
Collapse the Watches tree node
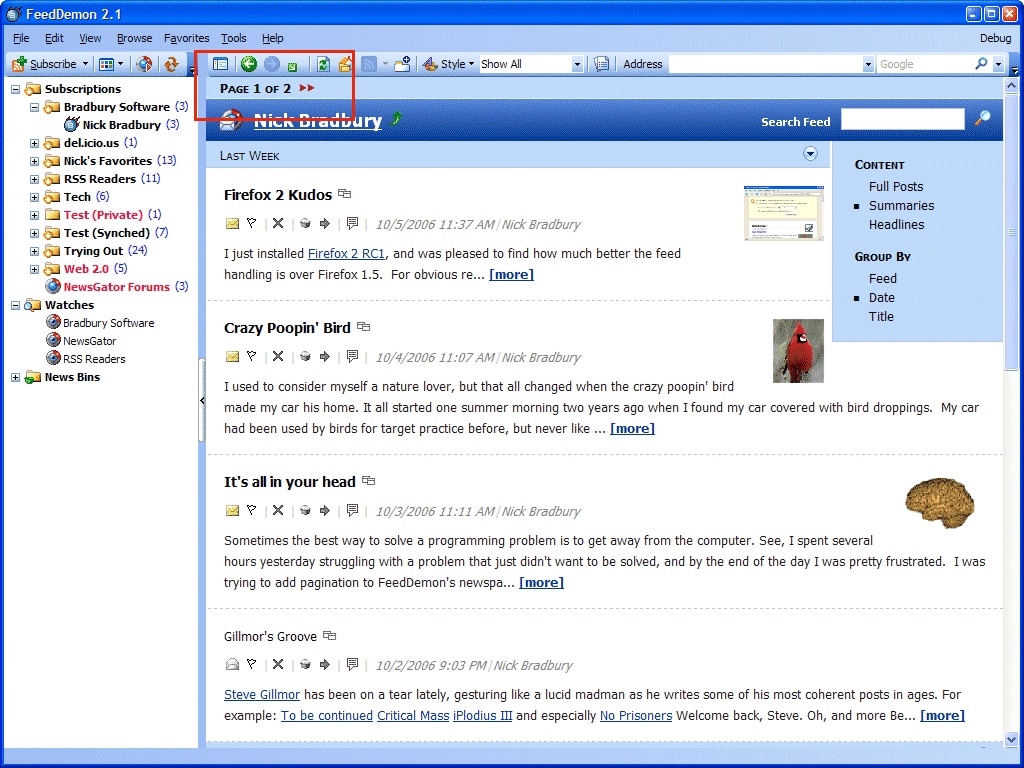point(16,305)
